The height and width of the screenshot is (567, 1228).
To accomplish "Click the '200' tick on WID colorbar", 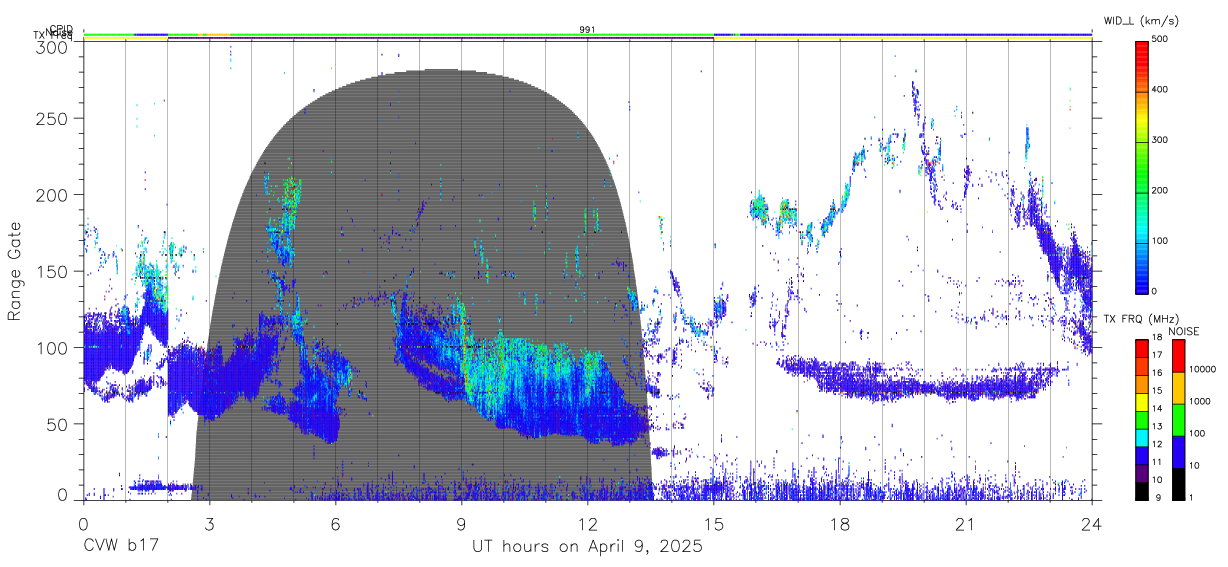I will click(x=1160, y=190).
